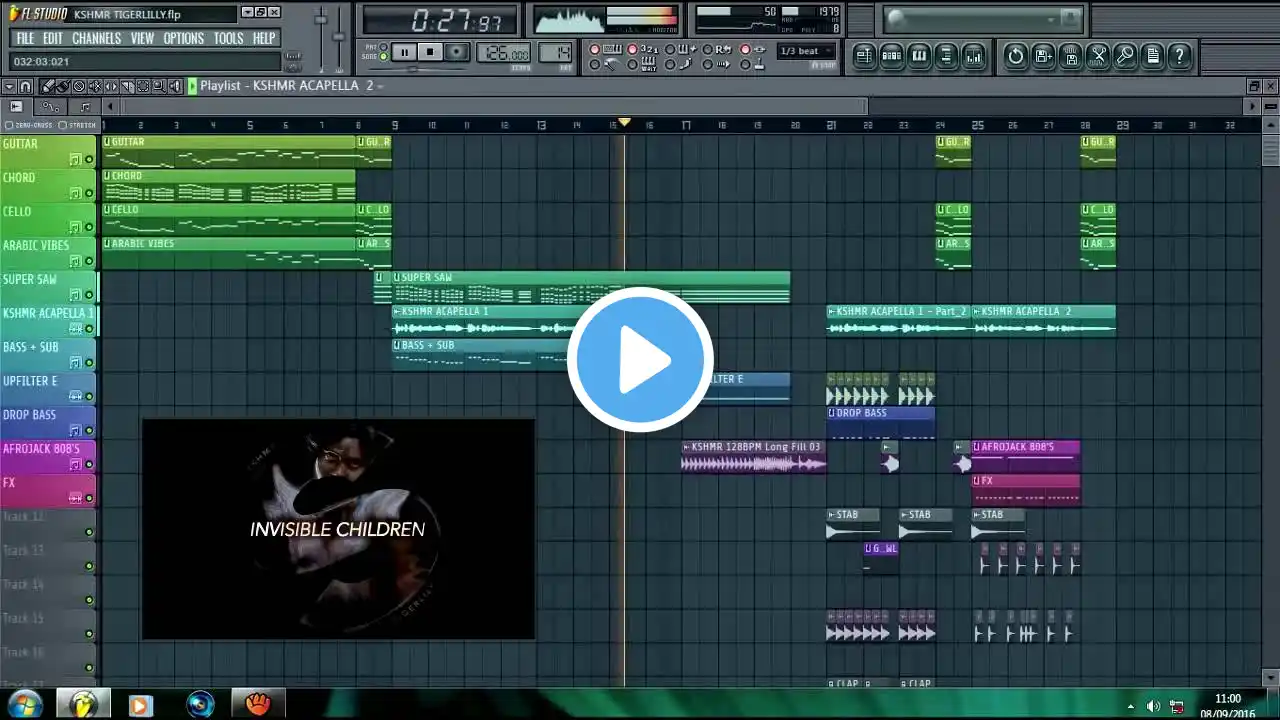
Task: Pause playback with the pause button
Action: [405, 52]
